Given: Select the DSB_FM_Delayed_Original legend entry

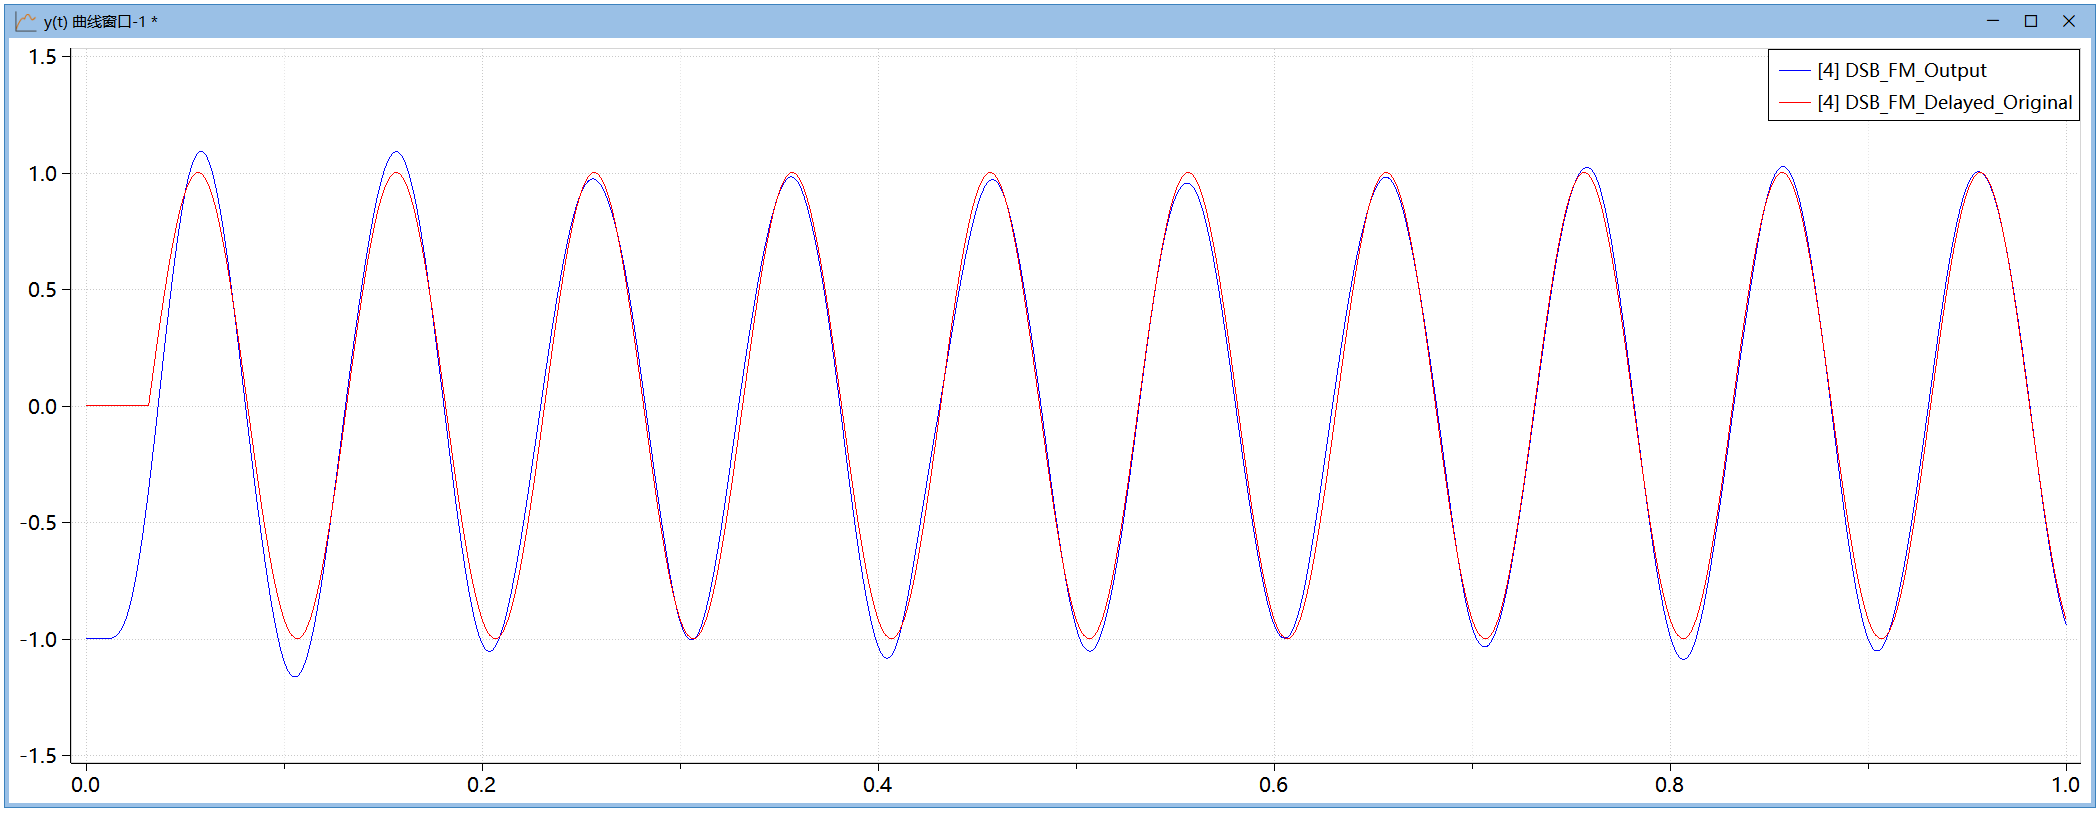Looking at the screenshot, I should (x=1944, y=102).
